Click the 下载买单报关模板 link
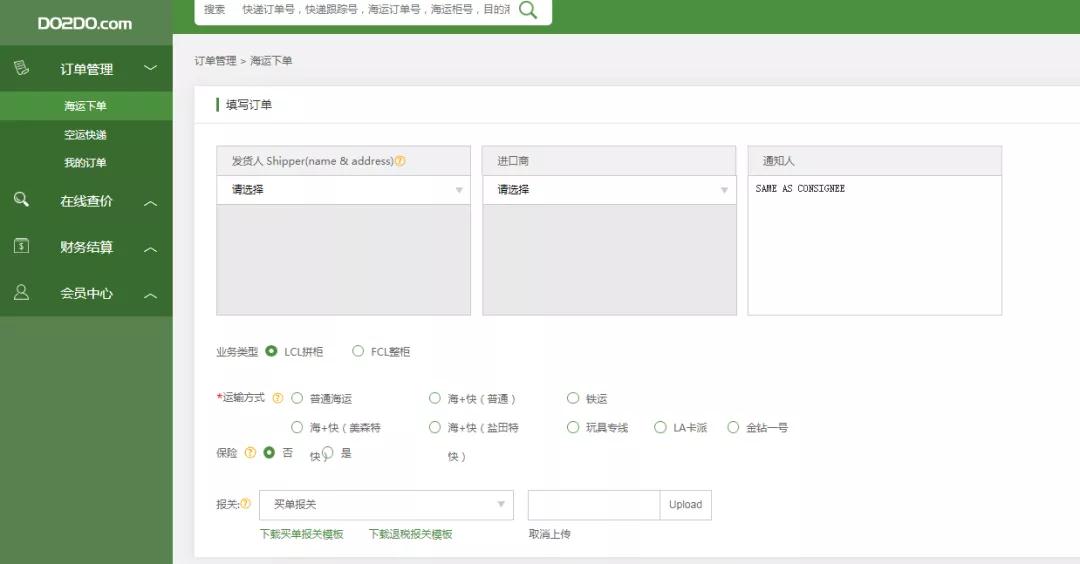 [x=301, y=534]
